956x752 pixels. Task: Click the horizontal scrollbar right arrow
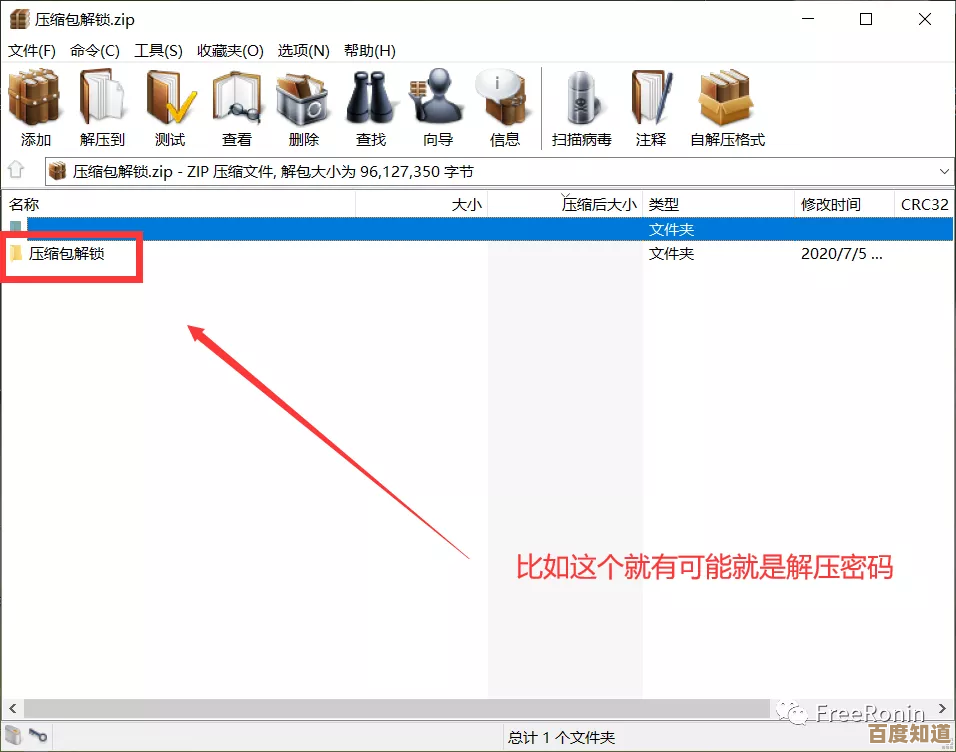(x=941, y=707)
